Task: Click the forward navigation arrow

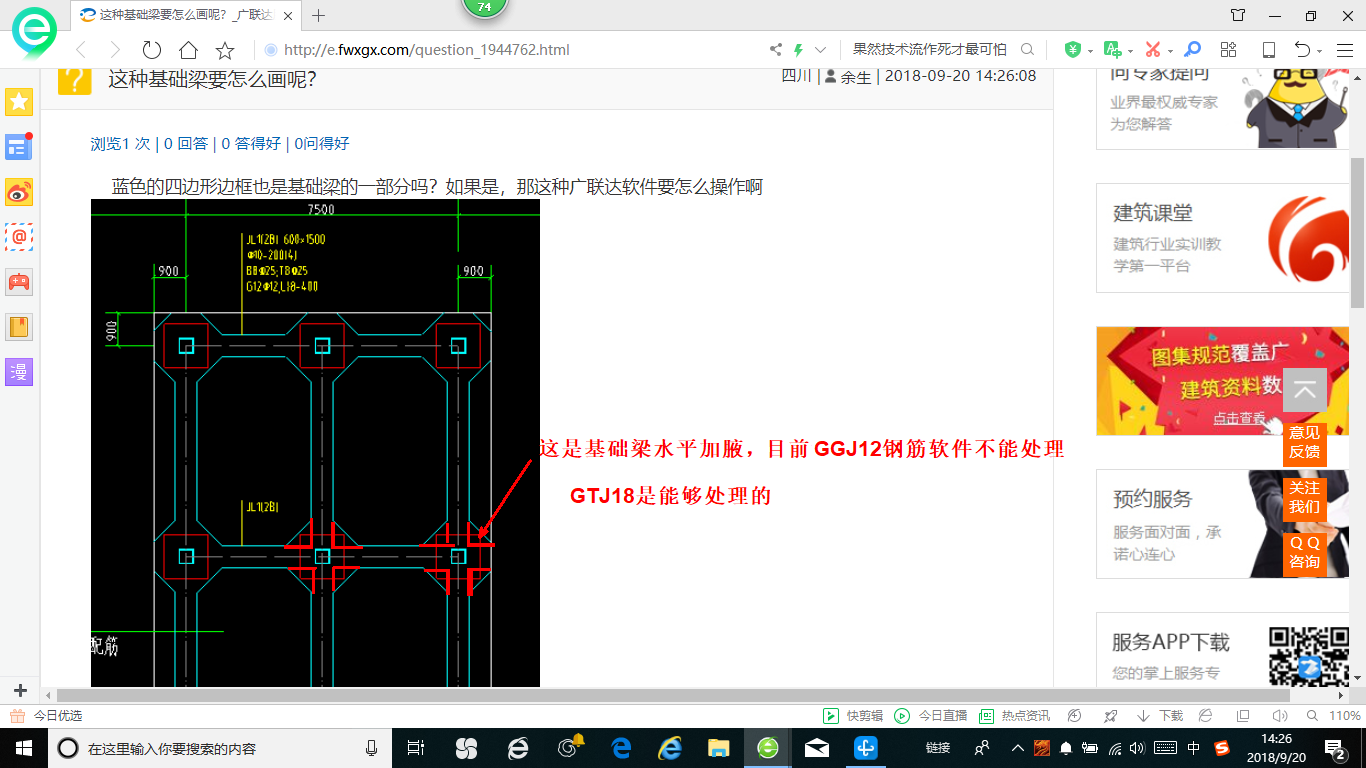Action: [x=115, y=50]
